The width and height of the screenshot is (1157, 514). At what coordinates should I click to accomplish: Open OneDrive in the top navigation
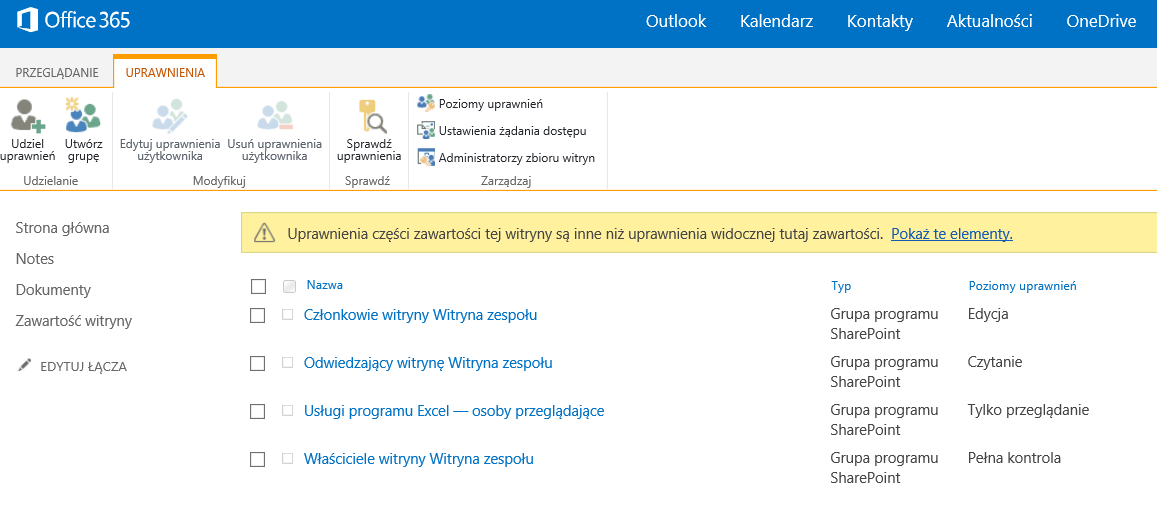tap(1101, 21)
